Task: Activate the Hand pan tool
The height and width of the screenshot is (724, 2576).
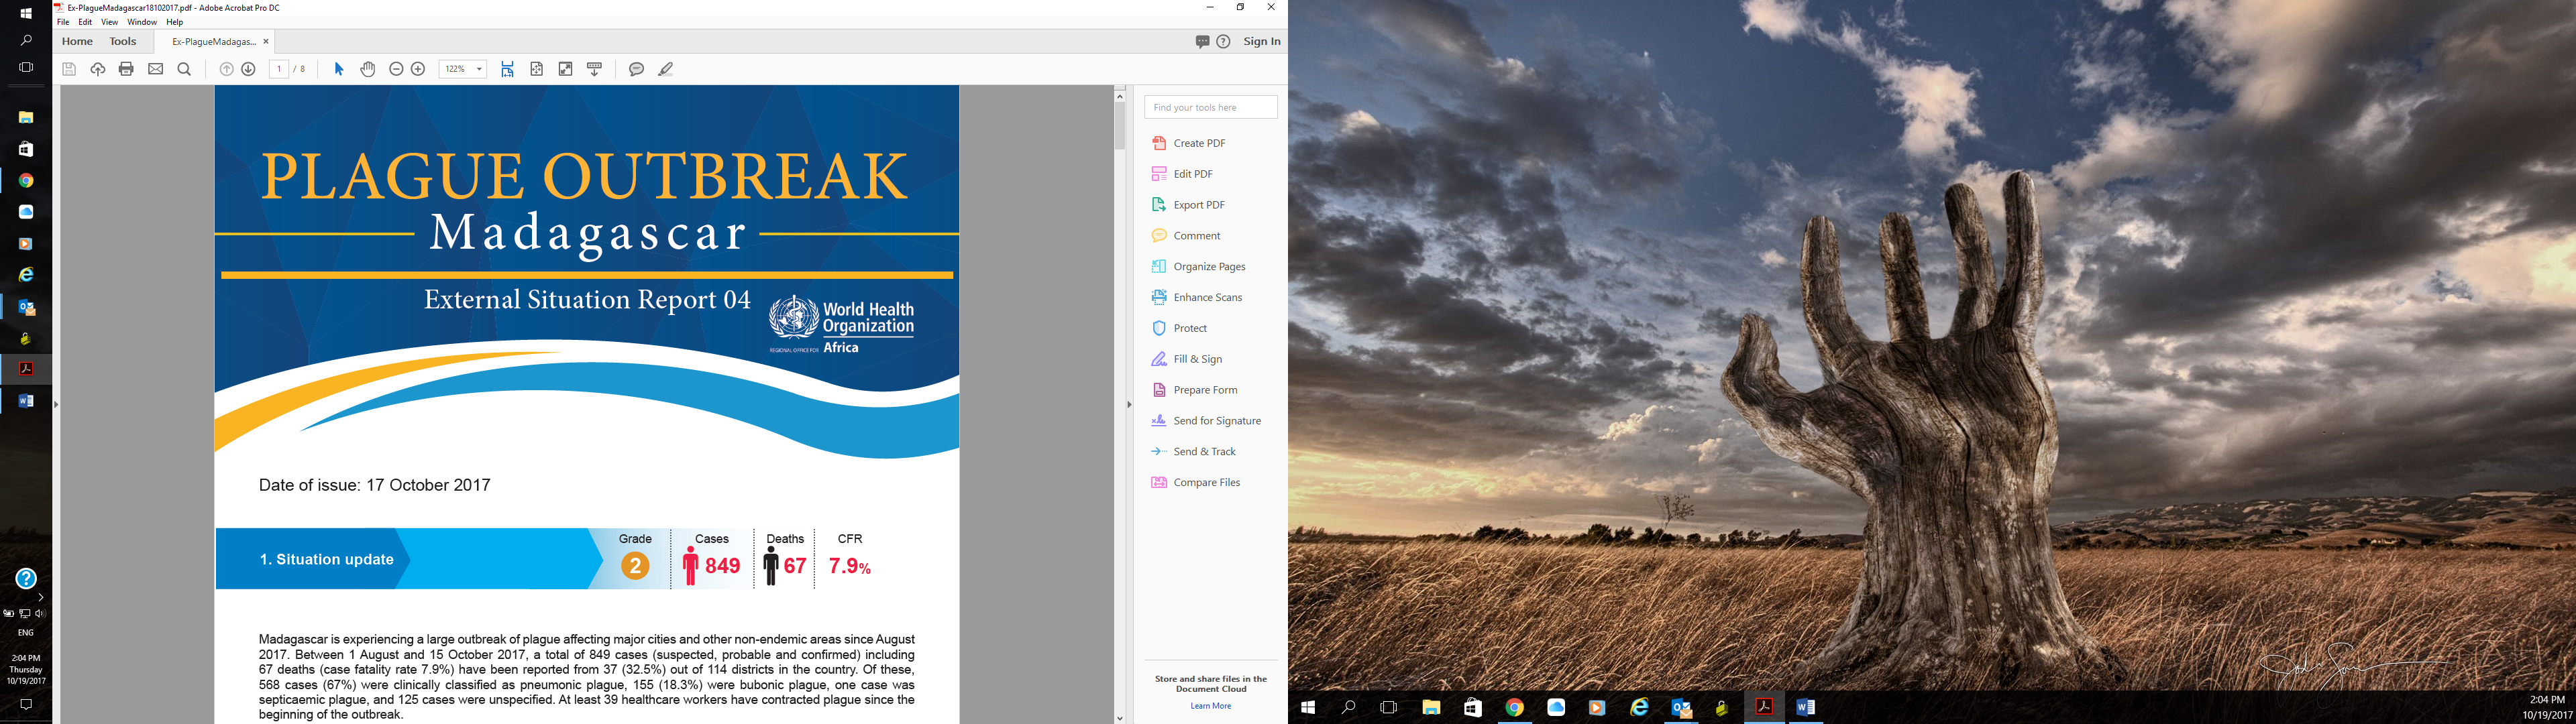Action: pos(368,69)
